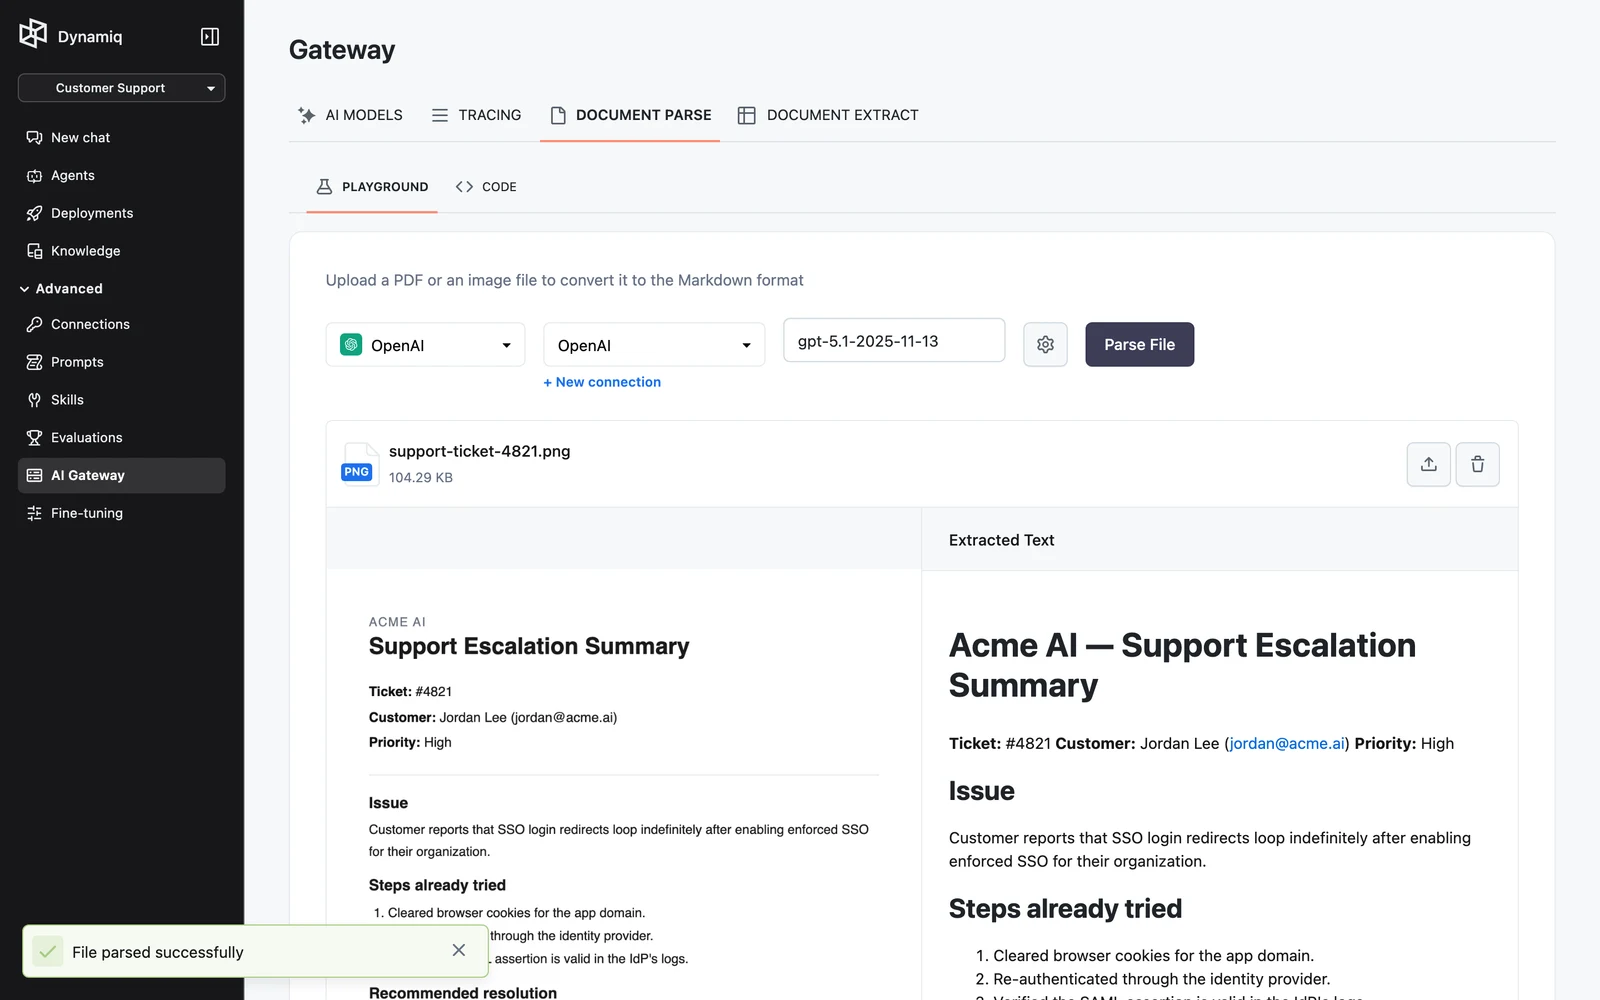Open Fine-tuning
Image resolution: width=1600 pixels, height=1000 pixels.
pos(121,513)
